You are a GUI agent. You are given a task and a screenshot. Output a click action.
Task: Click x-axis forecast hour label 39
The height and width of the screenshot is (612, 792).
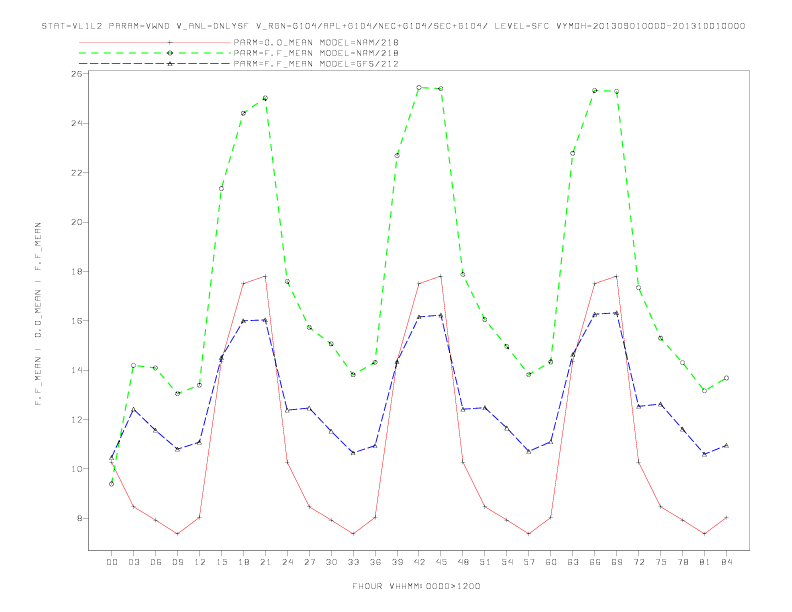coord(397,562)
